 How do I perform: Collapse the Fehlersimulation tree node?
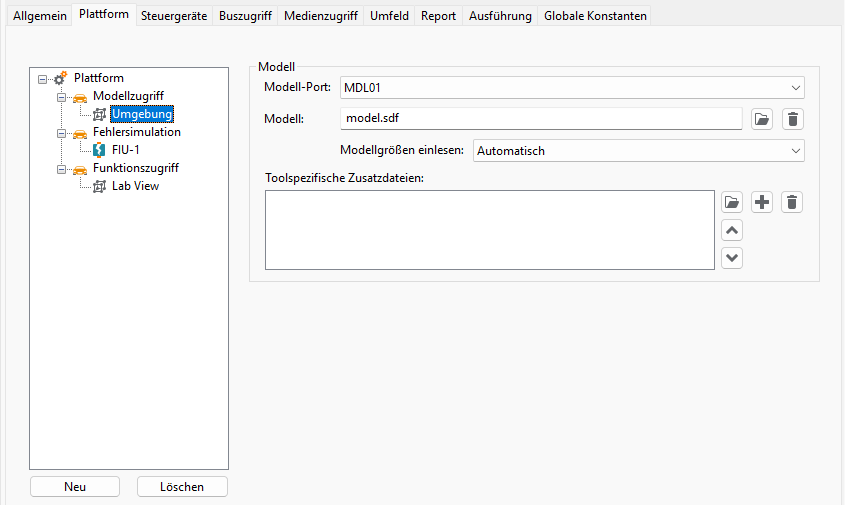61,133
